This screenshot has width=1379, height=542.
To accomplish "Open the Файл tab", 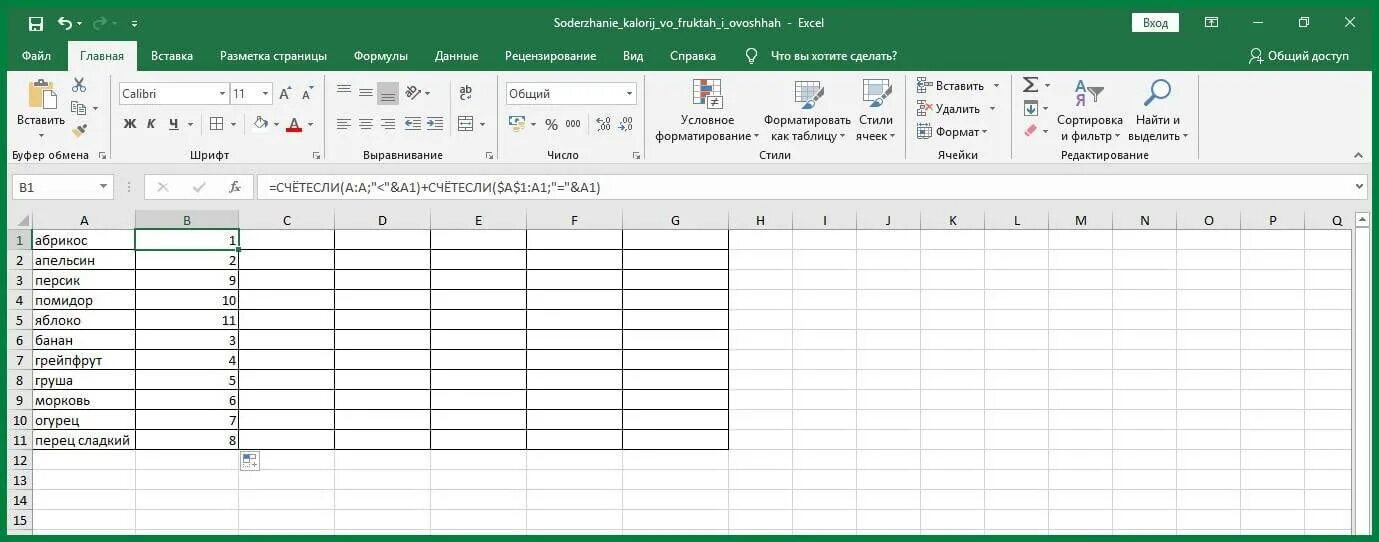I will [x=36, y=56].
